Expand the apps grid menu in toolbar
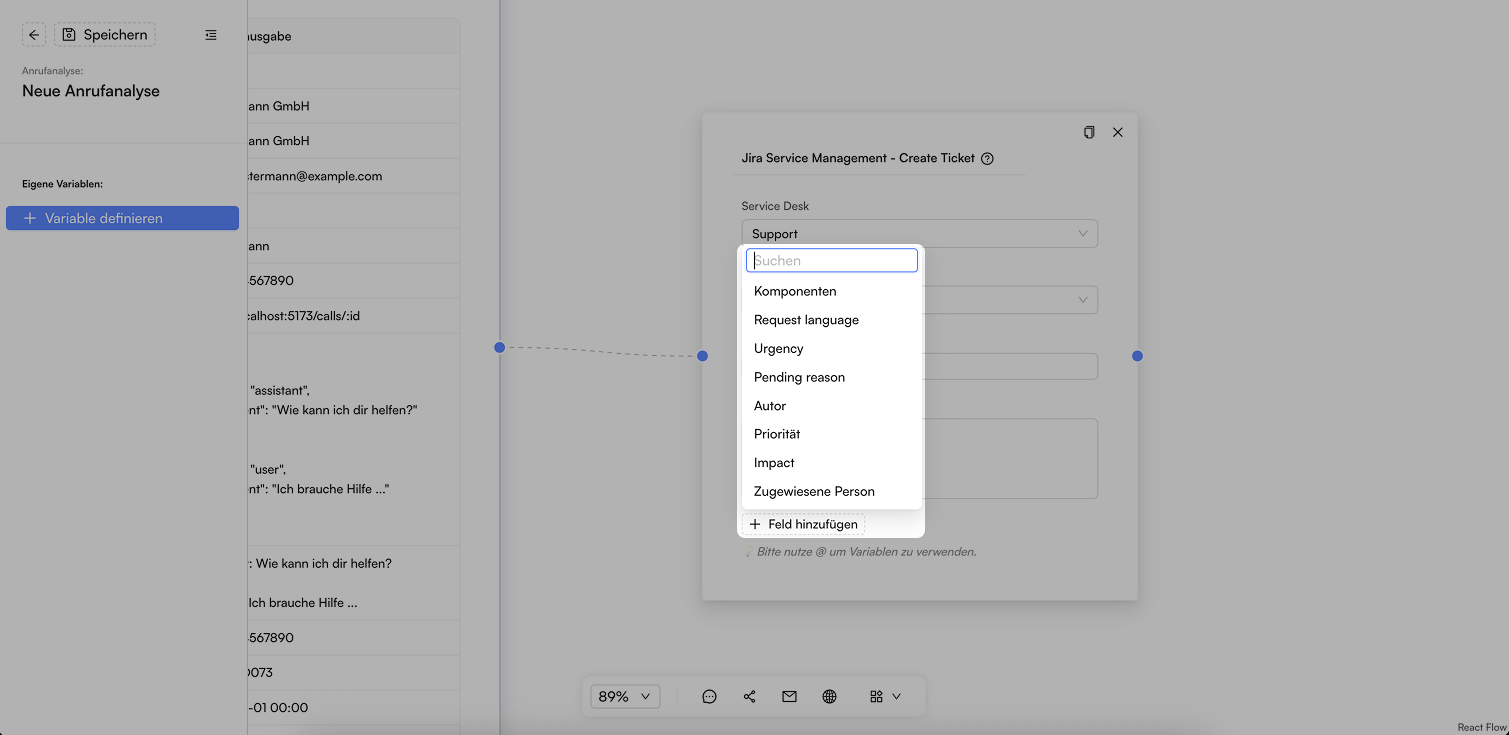This screenshot has width=1509, height=735. coord(885,696)
